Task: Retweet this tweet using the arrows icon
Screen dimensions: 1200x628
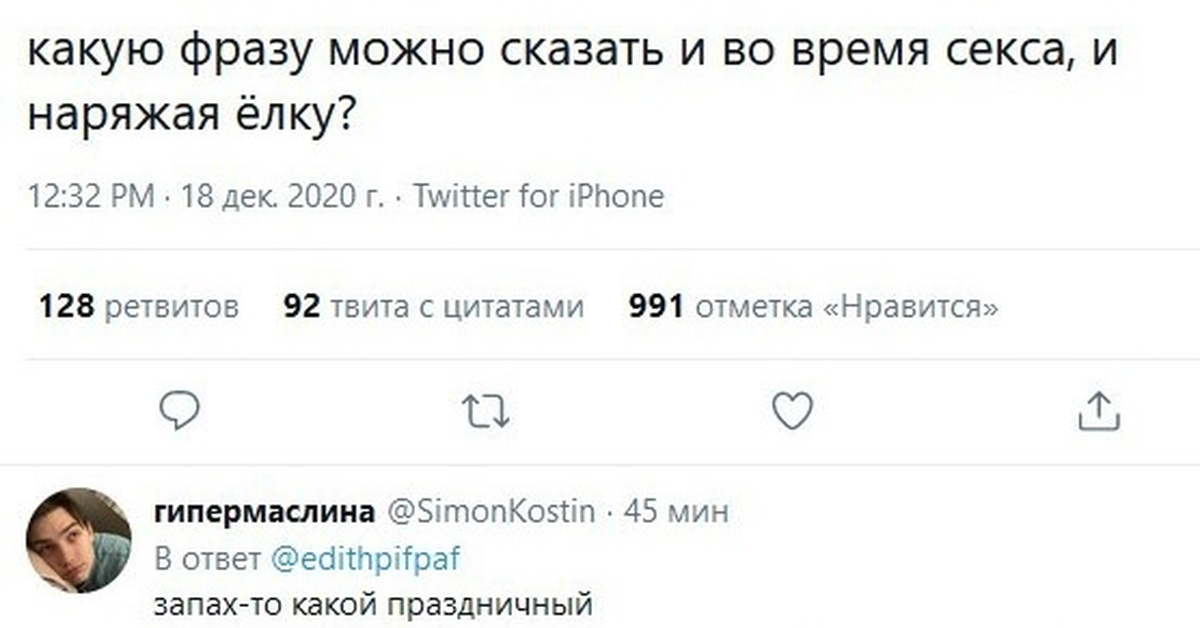Action: (486, 411)
